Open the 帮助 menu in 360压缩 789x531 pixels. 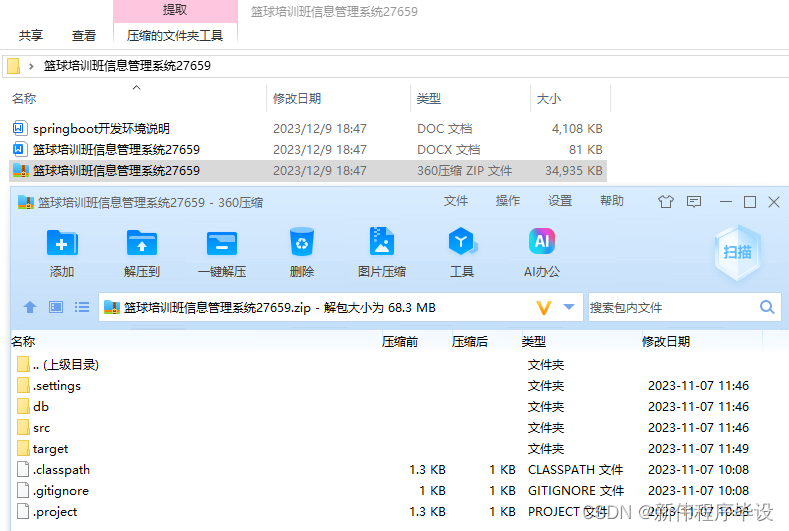[x=612, y=201]
